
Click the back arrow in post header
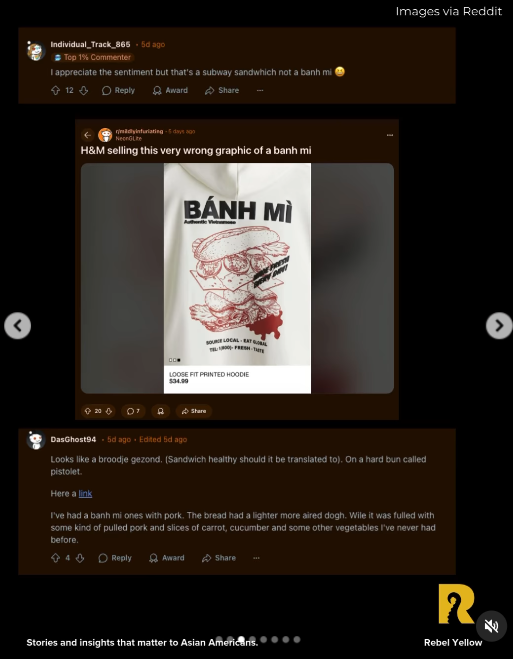click(87, 135)
